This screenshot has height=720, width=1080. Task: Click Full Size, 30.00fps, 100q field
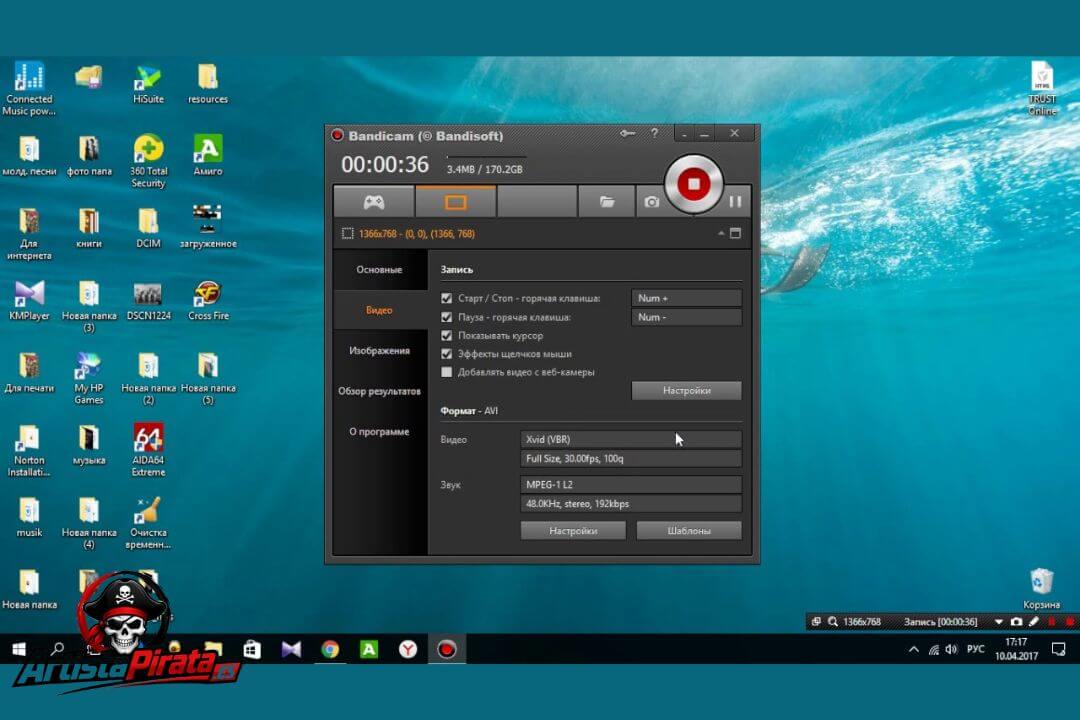[x=631, y=458]
